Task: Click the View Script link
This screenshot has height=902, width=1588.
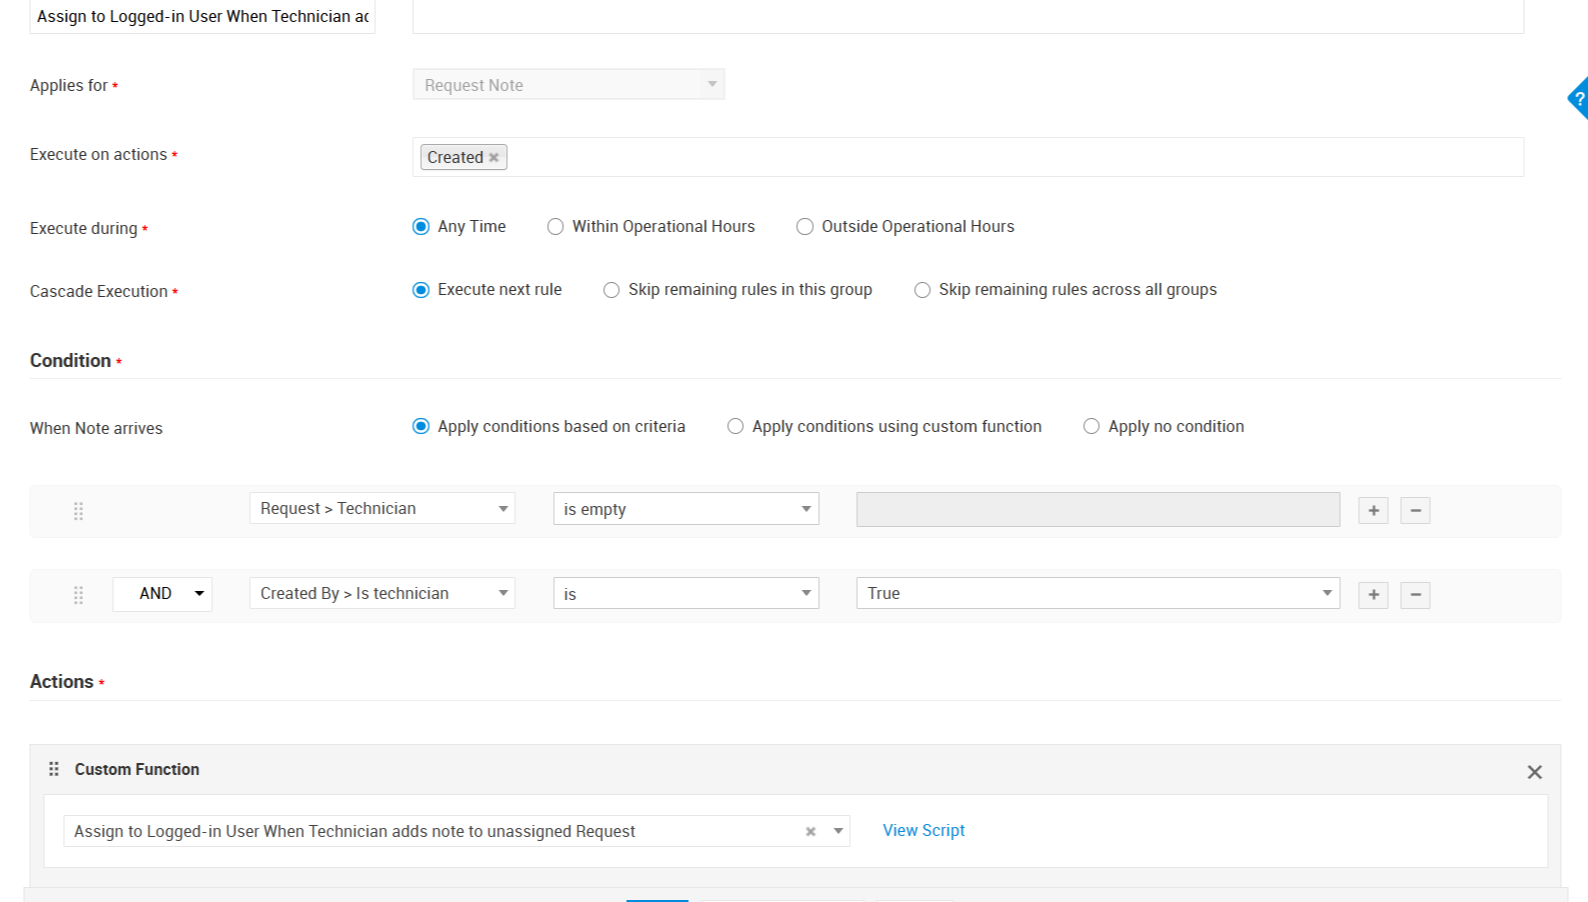Action: [x=923, y=831]
